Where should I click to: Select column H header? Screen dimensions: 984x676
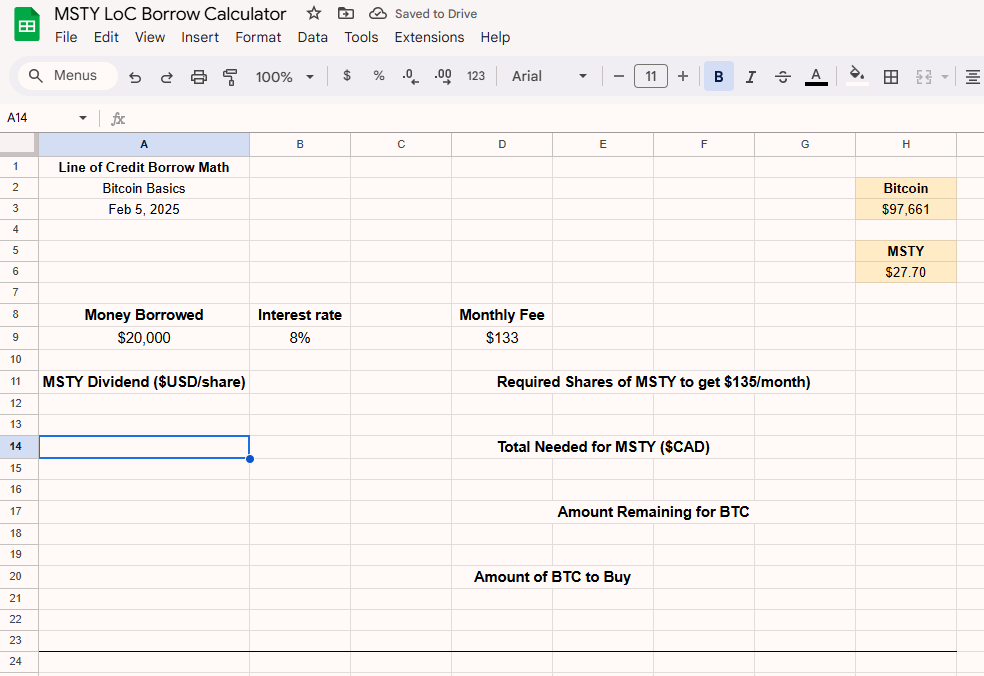click(x=906, y=144)
